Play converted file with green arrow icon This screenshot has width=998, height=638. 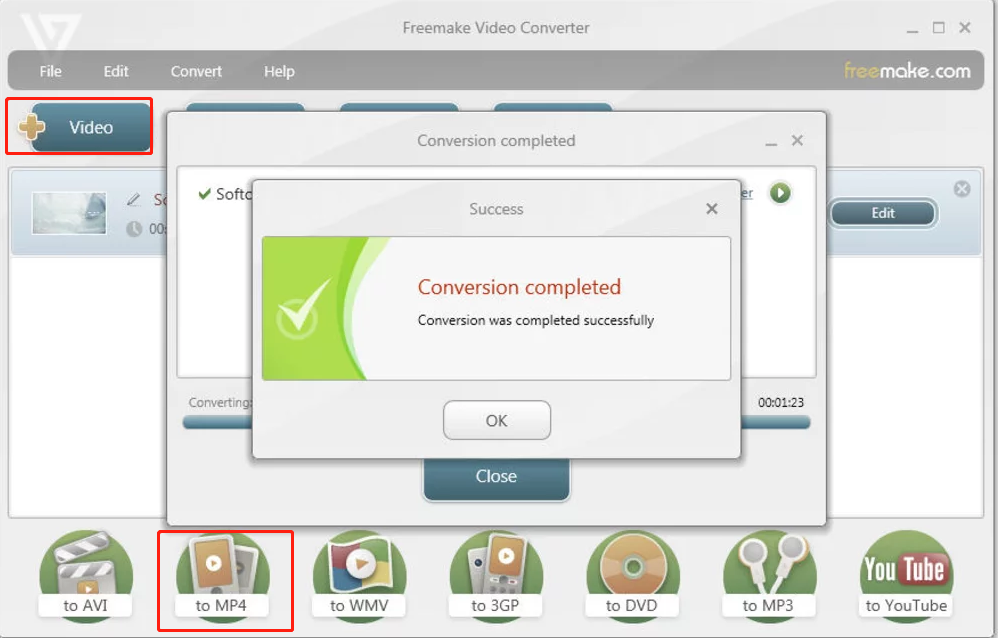click(780, 192)
